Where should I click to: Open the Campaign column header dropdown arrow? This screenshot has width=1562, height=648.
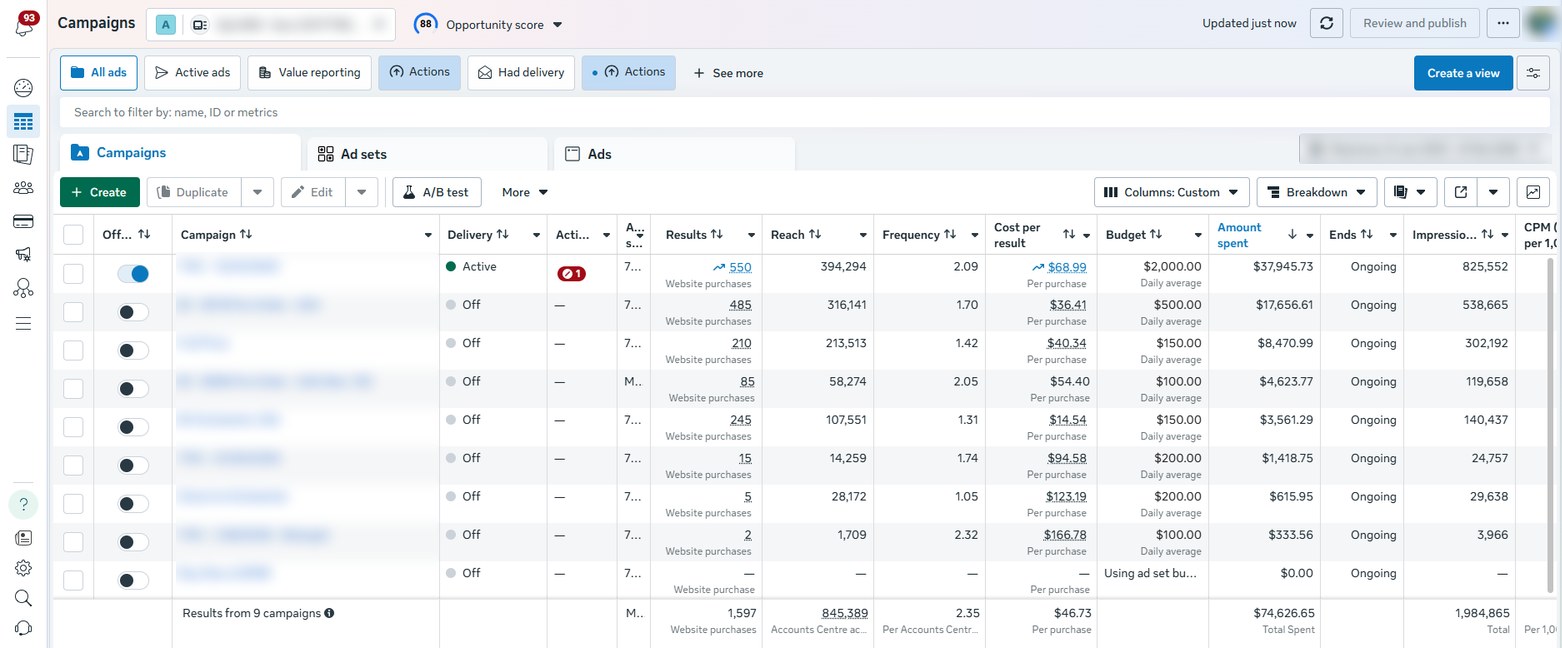pos(428,235)
